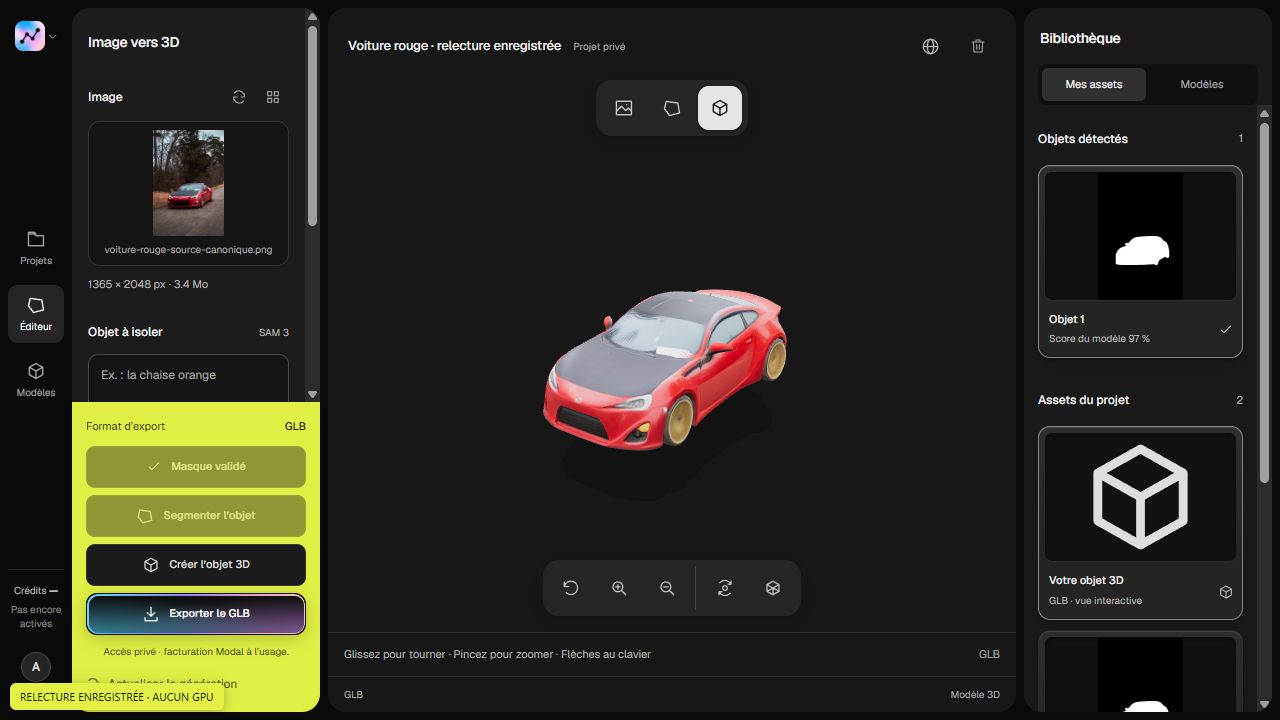The image size is (1280, 720).
Task: Click the 'Segmenter l'objet' button
Action: pos(196,515)
